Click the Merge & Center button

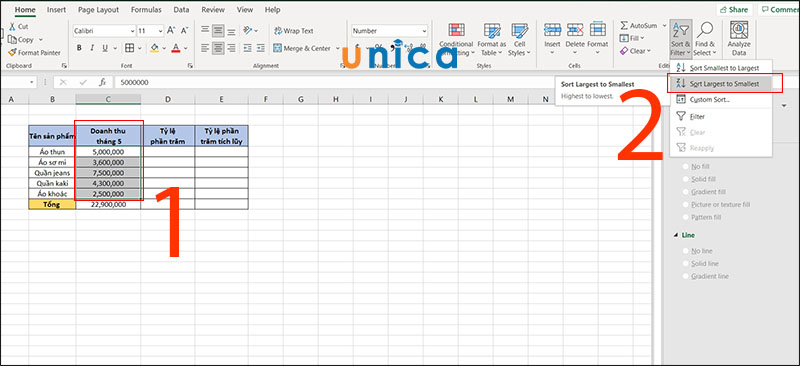pyautogui.click(x=302, y=48)
